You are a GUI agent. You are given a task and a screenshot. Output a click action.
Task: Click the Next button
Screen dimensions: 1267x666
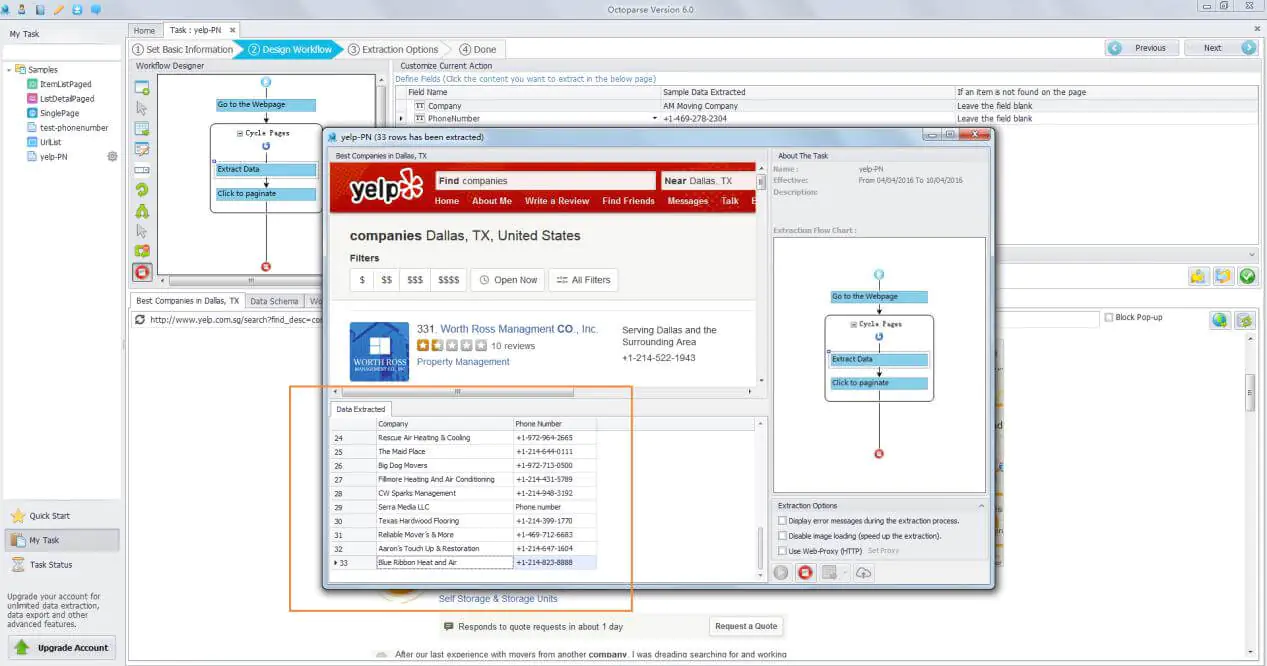coord(1220,48)
